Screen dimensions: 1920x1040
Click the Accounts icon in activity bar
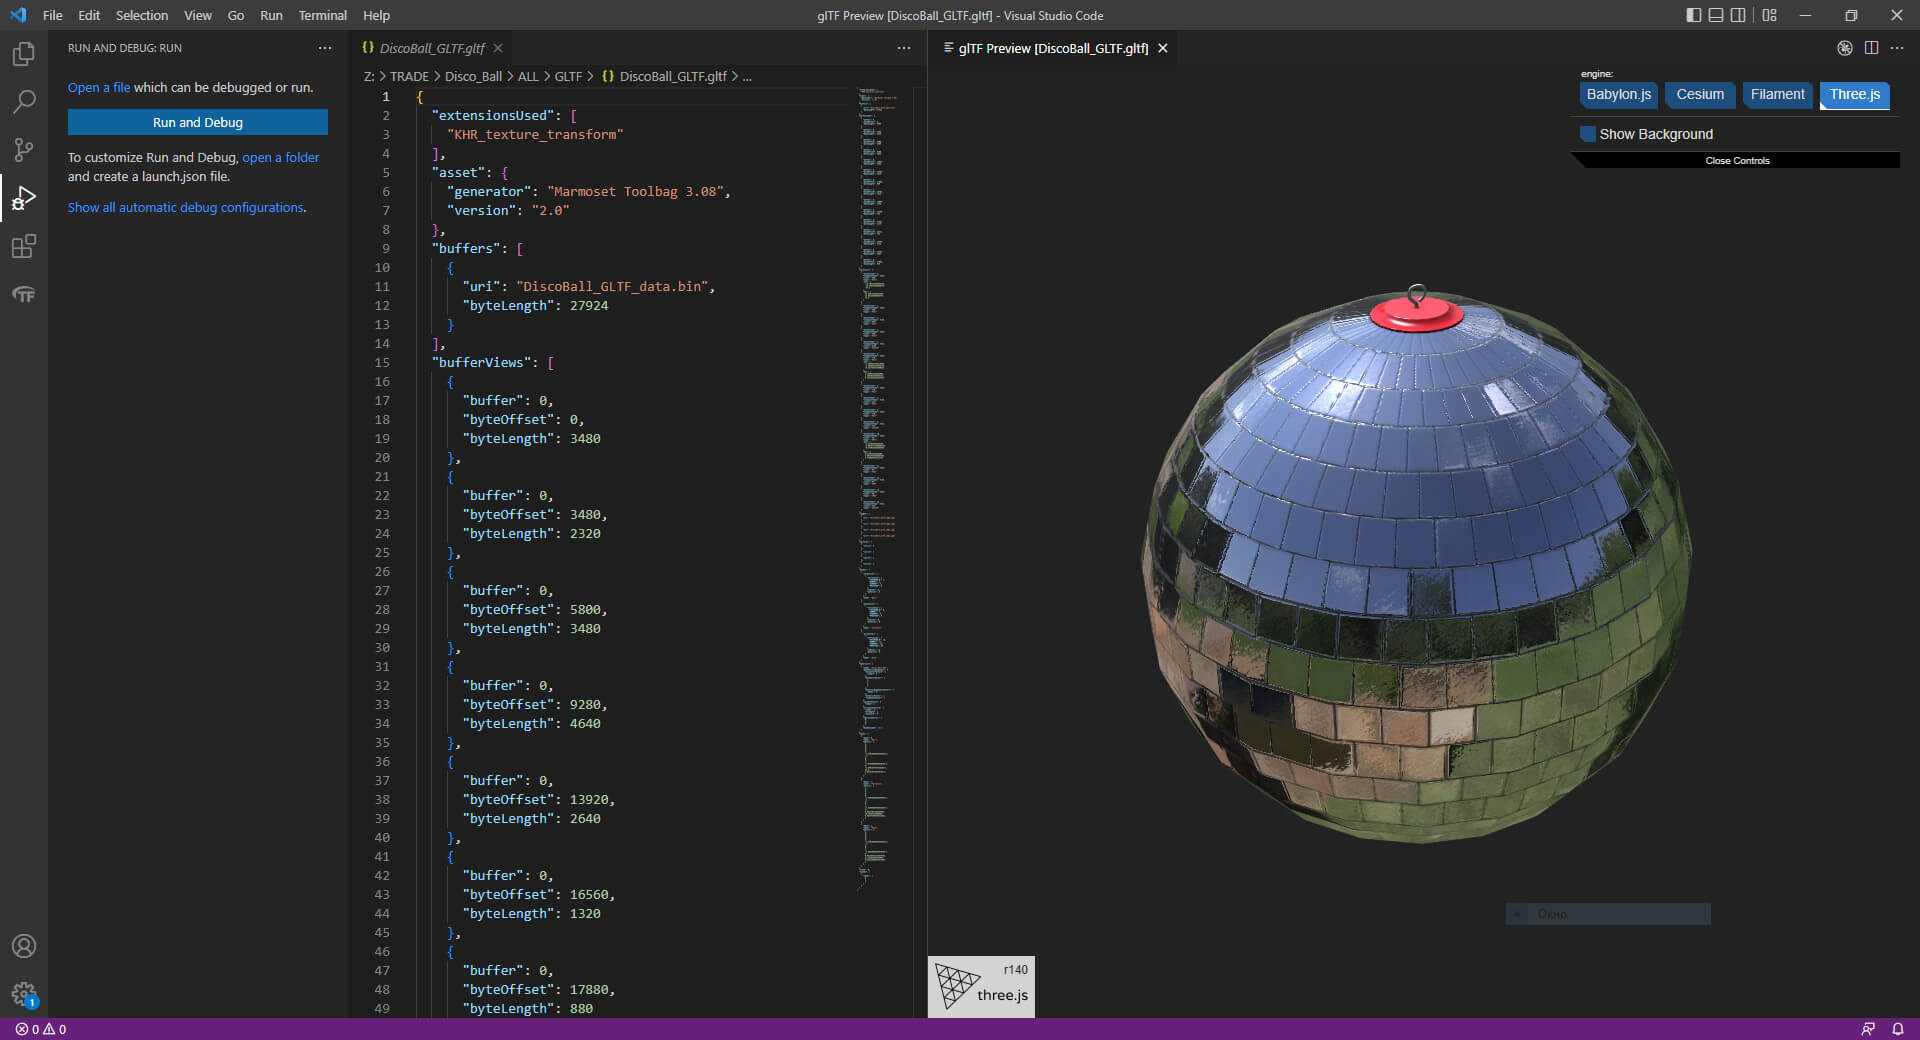[24, 946]
